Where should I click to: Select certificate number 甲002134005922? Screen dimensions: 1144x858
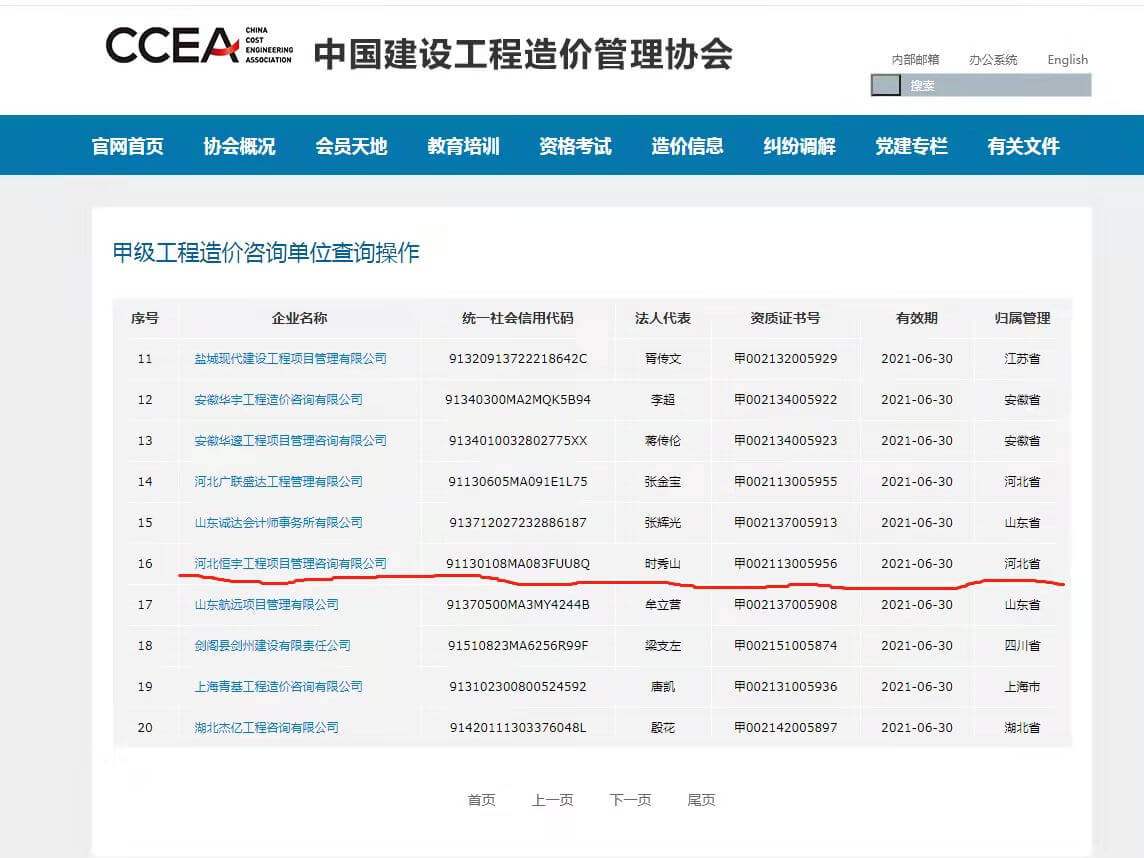(x=785, y=399)
